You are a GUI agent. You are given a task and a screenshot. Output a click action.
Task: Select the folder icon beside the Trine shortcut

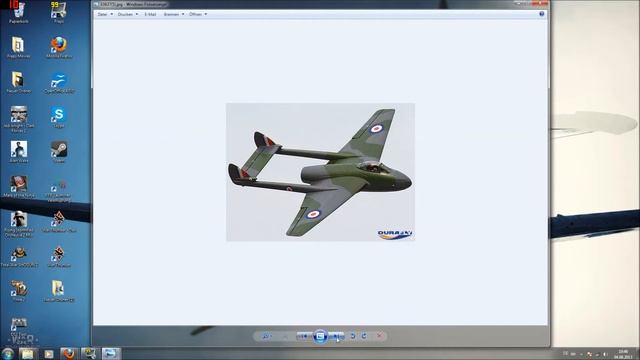[59, 291]
